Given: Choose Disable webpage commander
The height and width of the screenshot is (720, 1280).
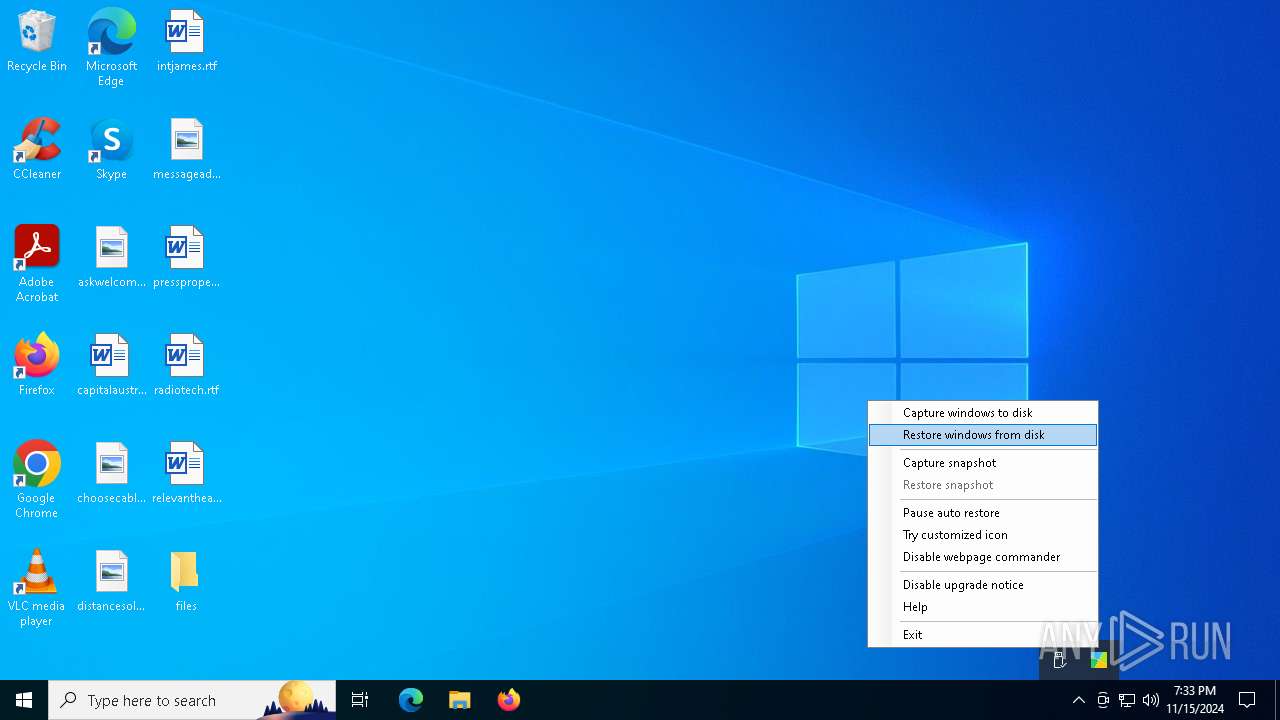Looking at the screenshot, I should (983, 557).
